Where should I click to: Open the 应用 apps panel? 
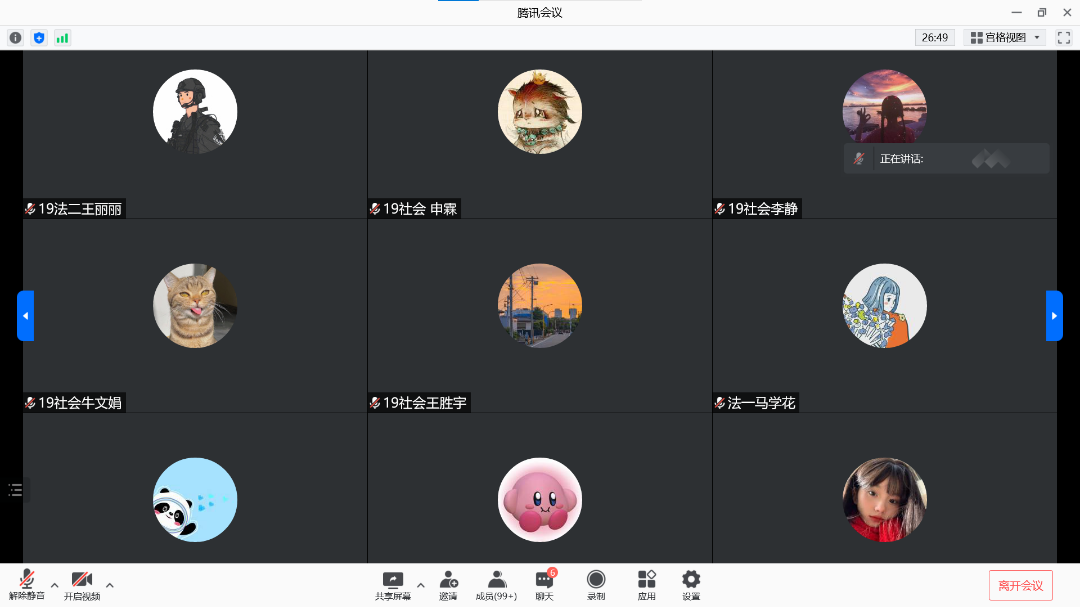click(647, 585)
